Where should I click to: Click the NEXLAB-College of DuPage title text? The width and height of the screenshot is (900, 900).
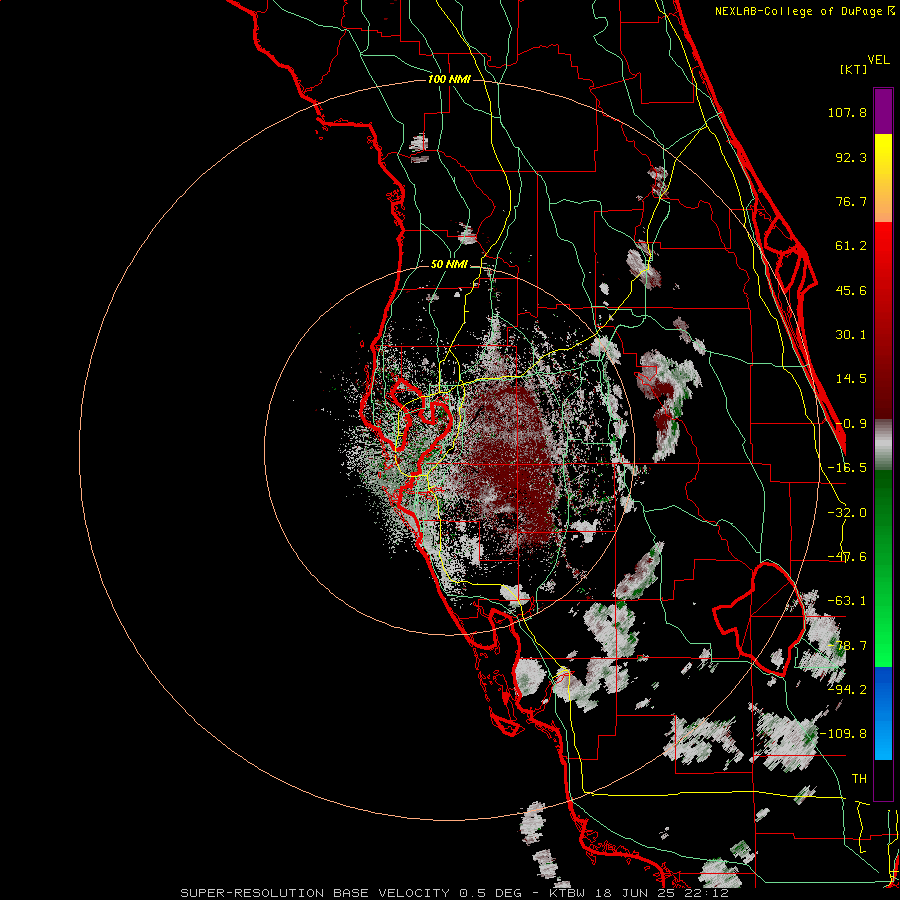click(x=798, y=11)
